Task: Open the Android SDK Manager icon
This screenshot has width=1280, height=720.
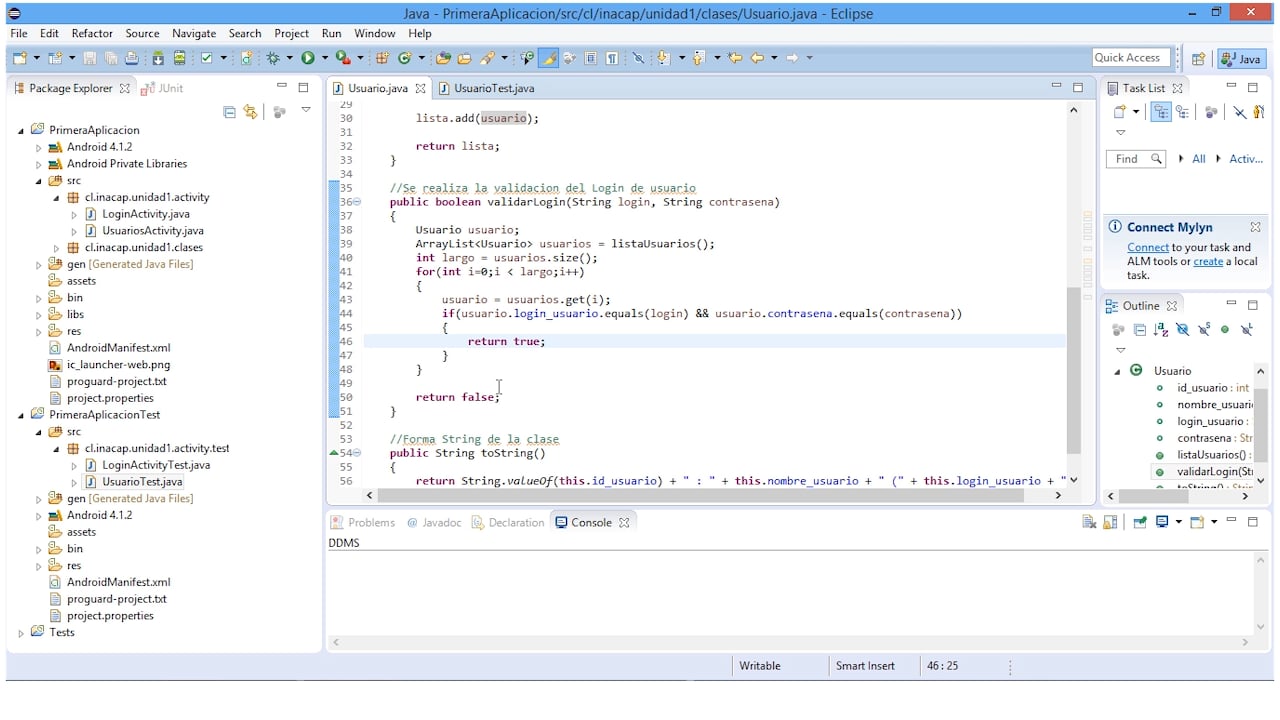Action: 157,58
